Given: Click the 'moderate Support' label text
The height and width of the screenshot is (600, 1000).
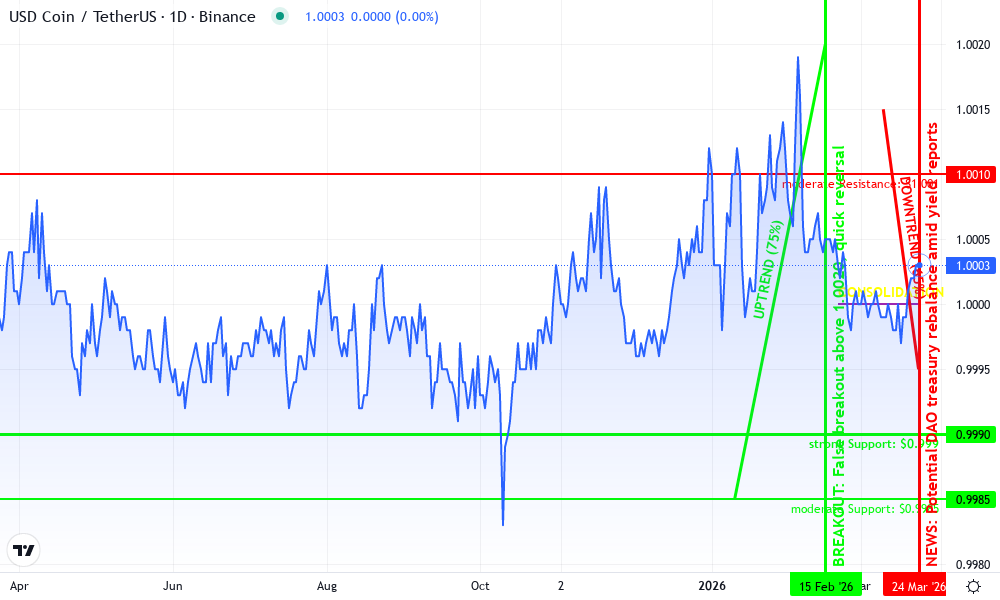Looking at the screenshot, I should pyautogui.click(x=864, y=509).
